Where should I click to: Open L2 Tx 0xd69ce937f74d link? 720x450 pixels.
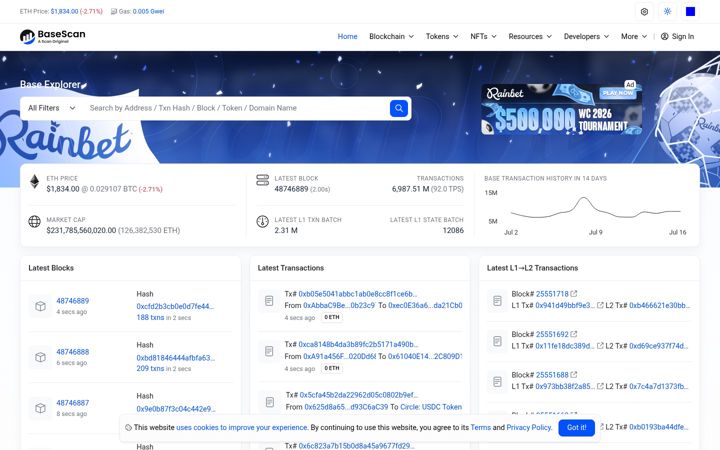(658, 346)
